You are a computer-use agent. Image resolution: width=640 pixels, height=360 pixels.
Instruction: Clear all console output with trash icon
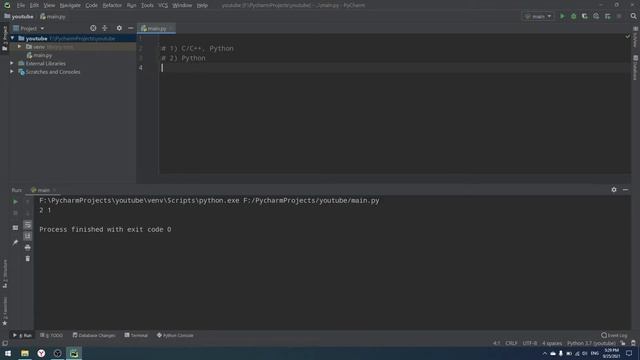(x=28, y=259)
